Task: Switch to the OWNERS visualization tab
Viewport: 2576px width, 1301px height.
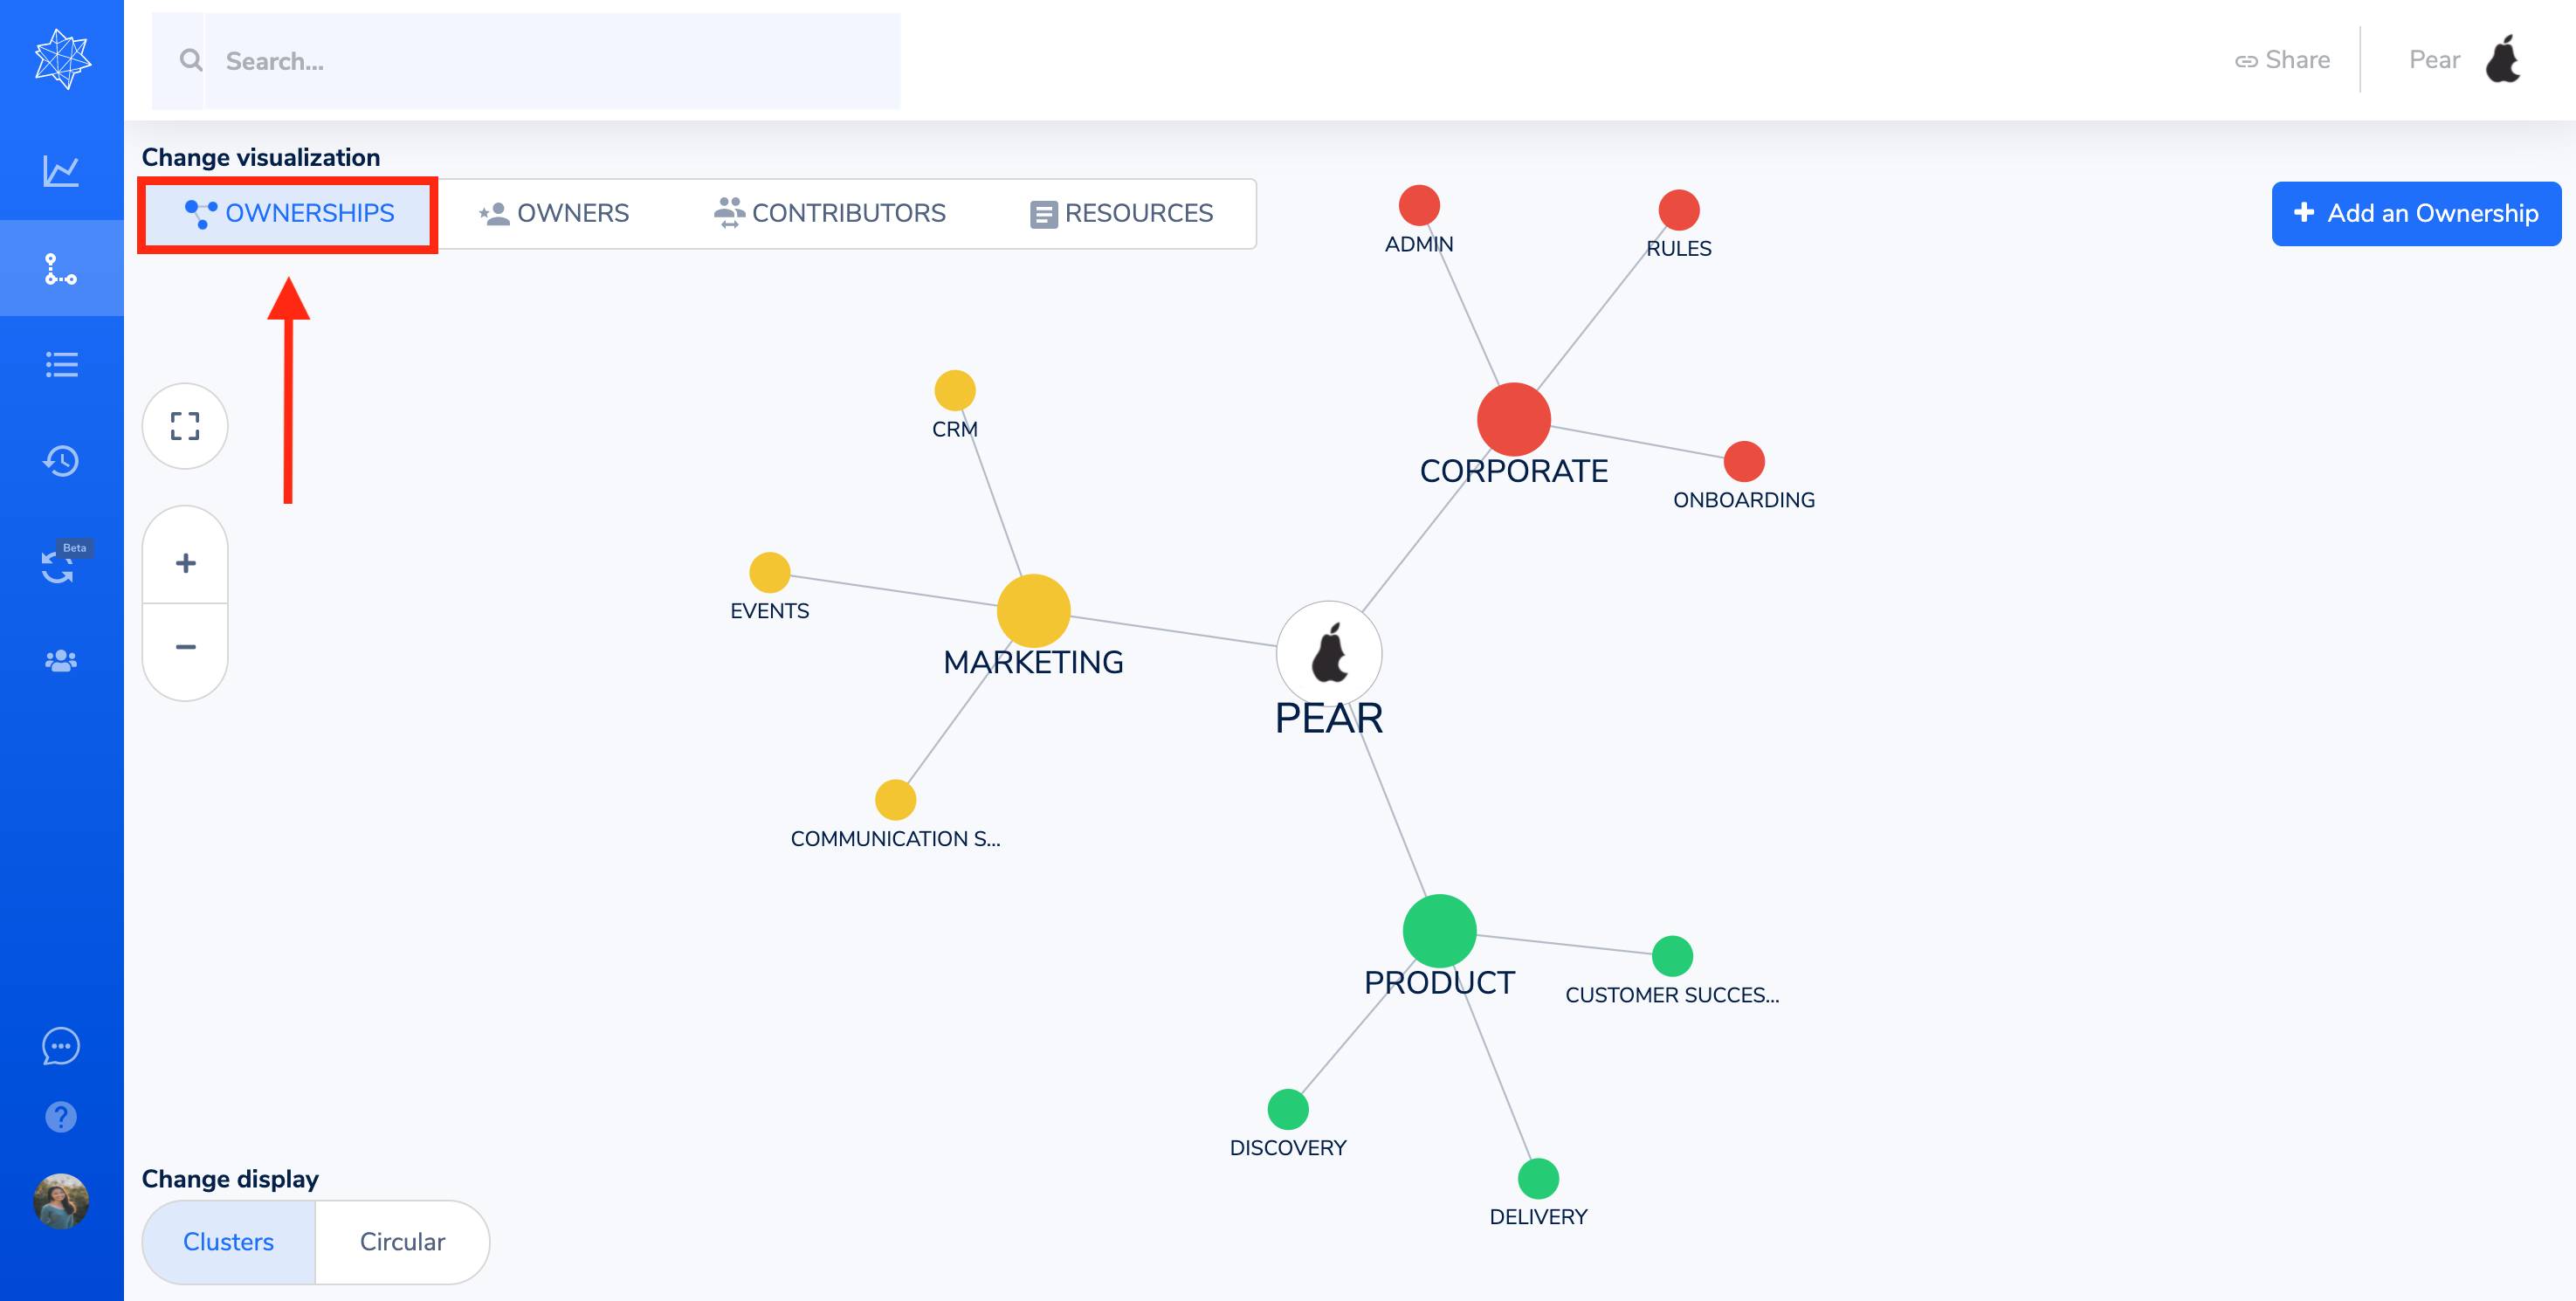Action: click(554, 213)
